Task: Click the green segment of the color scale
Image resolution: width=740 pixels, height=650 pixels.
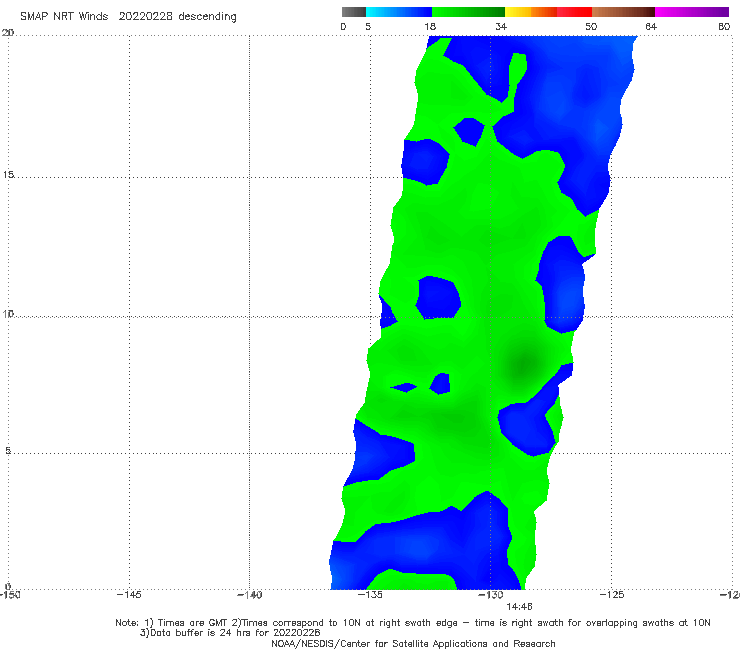Action: [x=468, y=12]
